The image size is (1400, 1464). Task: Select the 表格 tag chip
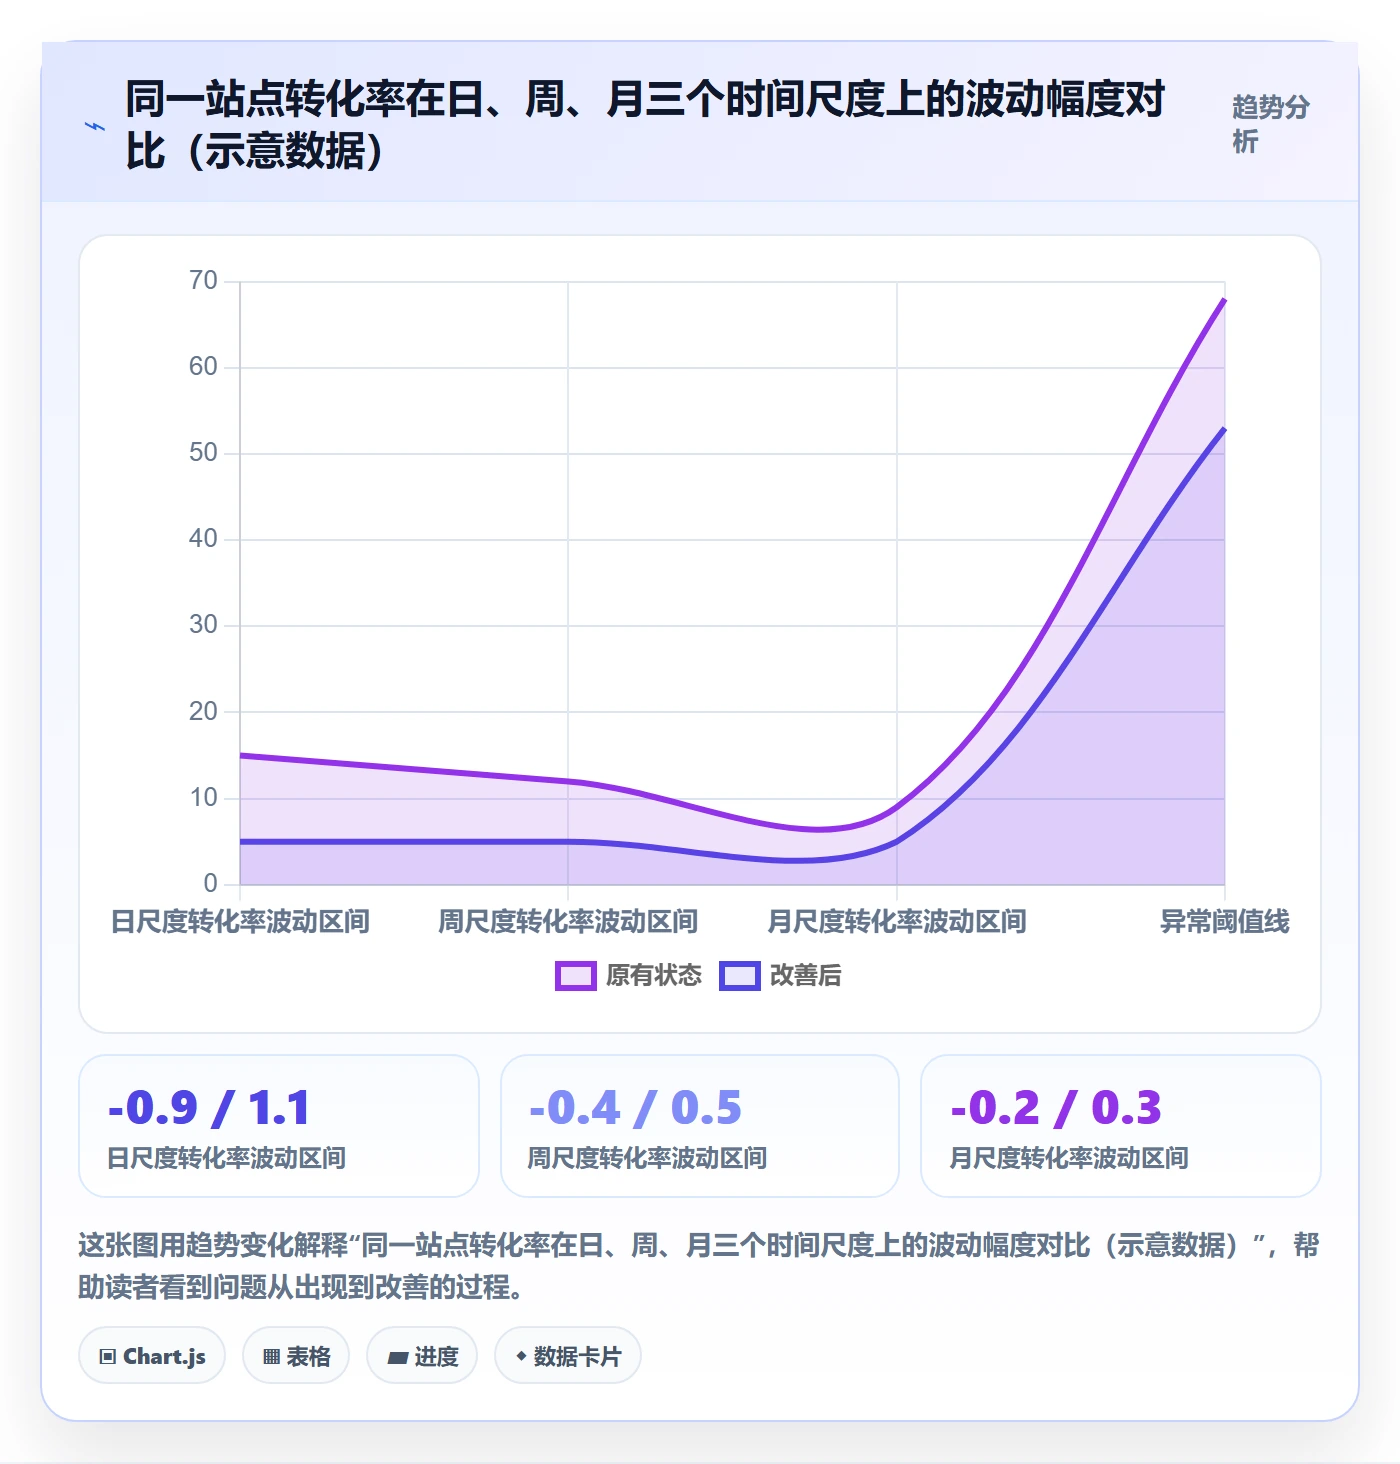pos(296,1356)
